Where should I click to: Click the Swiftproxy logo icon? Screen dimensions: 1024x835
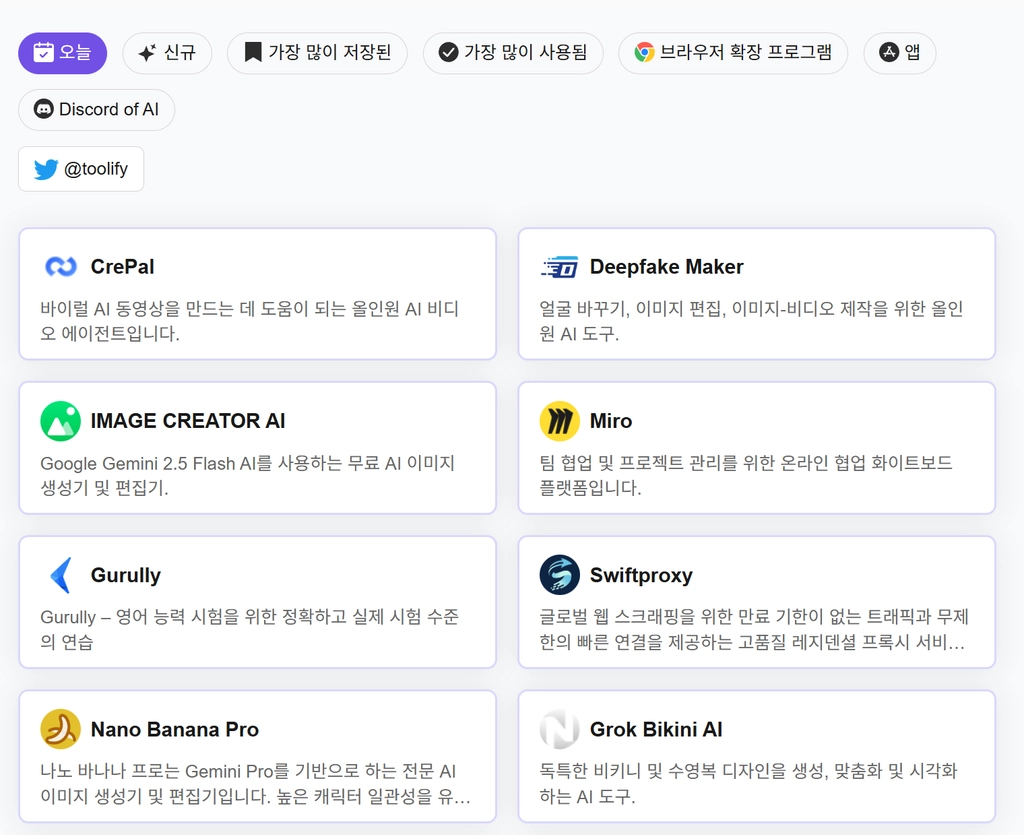[x=560, y=575]
